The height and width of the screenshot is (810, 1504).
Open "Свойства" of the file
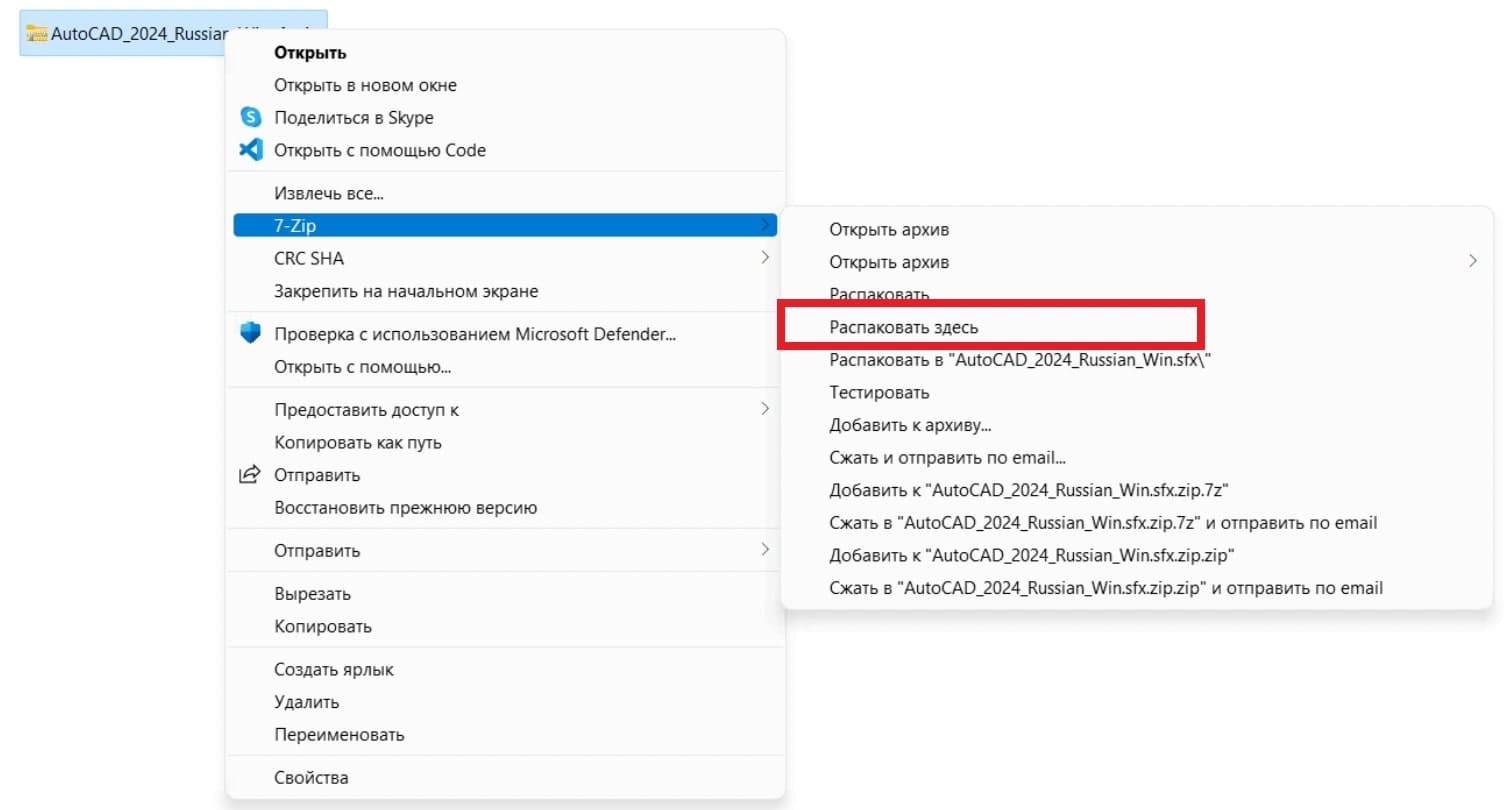[311, 777]
